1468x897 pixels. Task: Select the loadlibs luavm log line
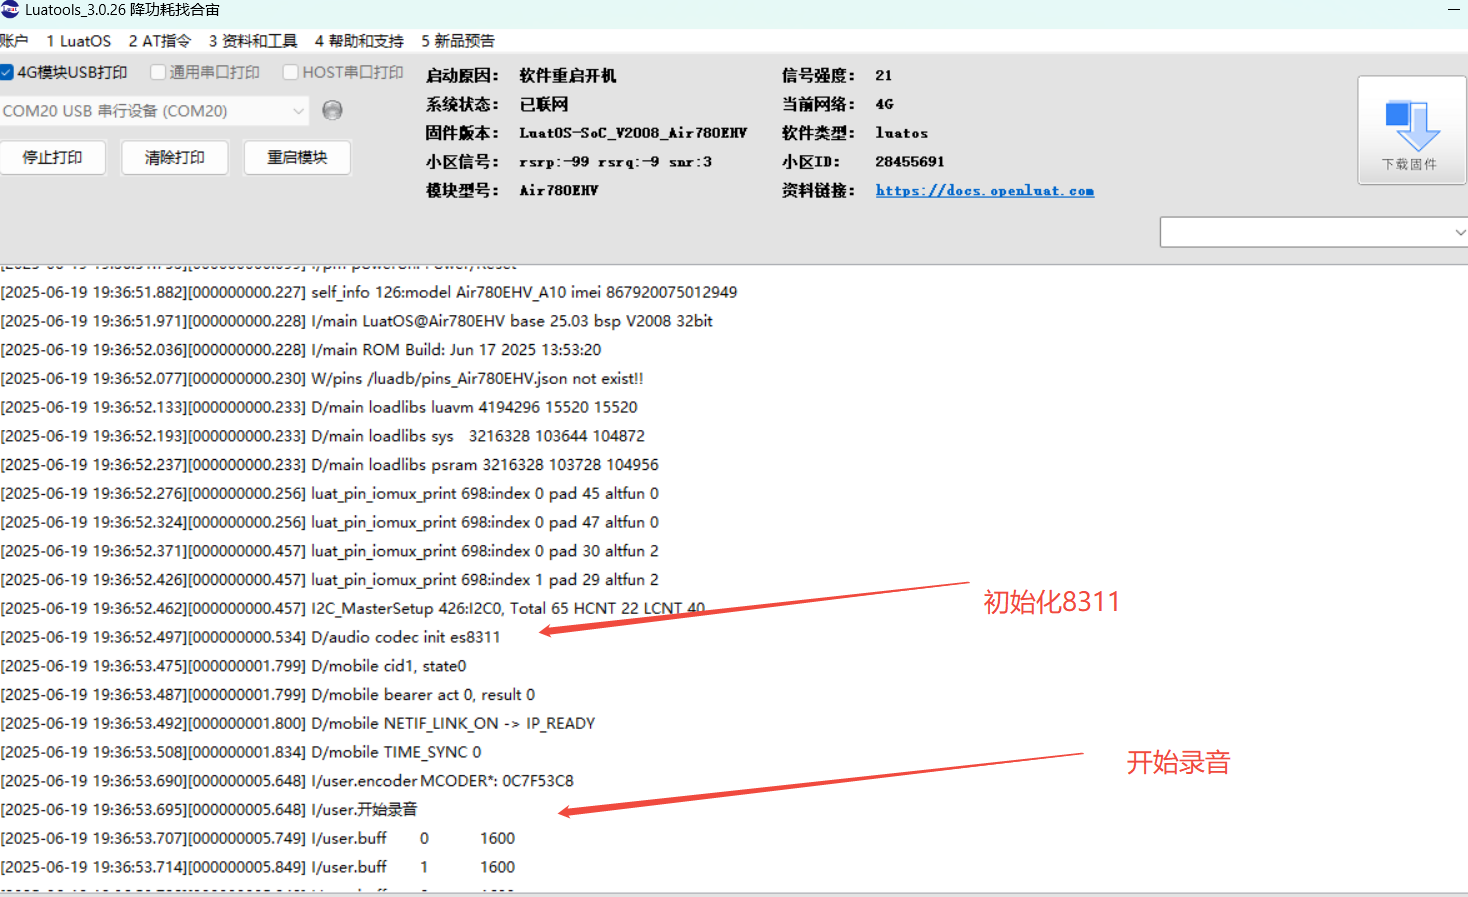[319, 407]
